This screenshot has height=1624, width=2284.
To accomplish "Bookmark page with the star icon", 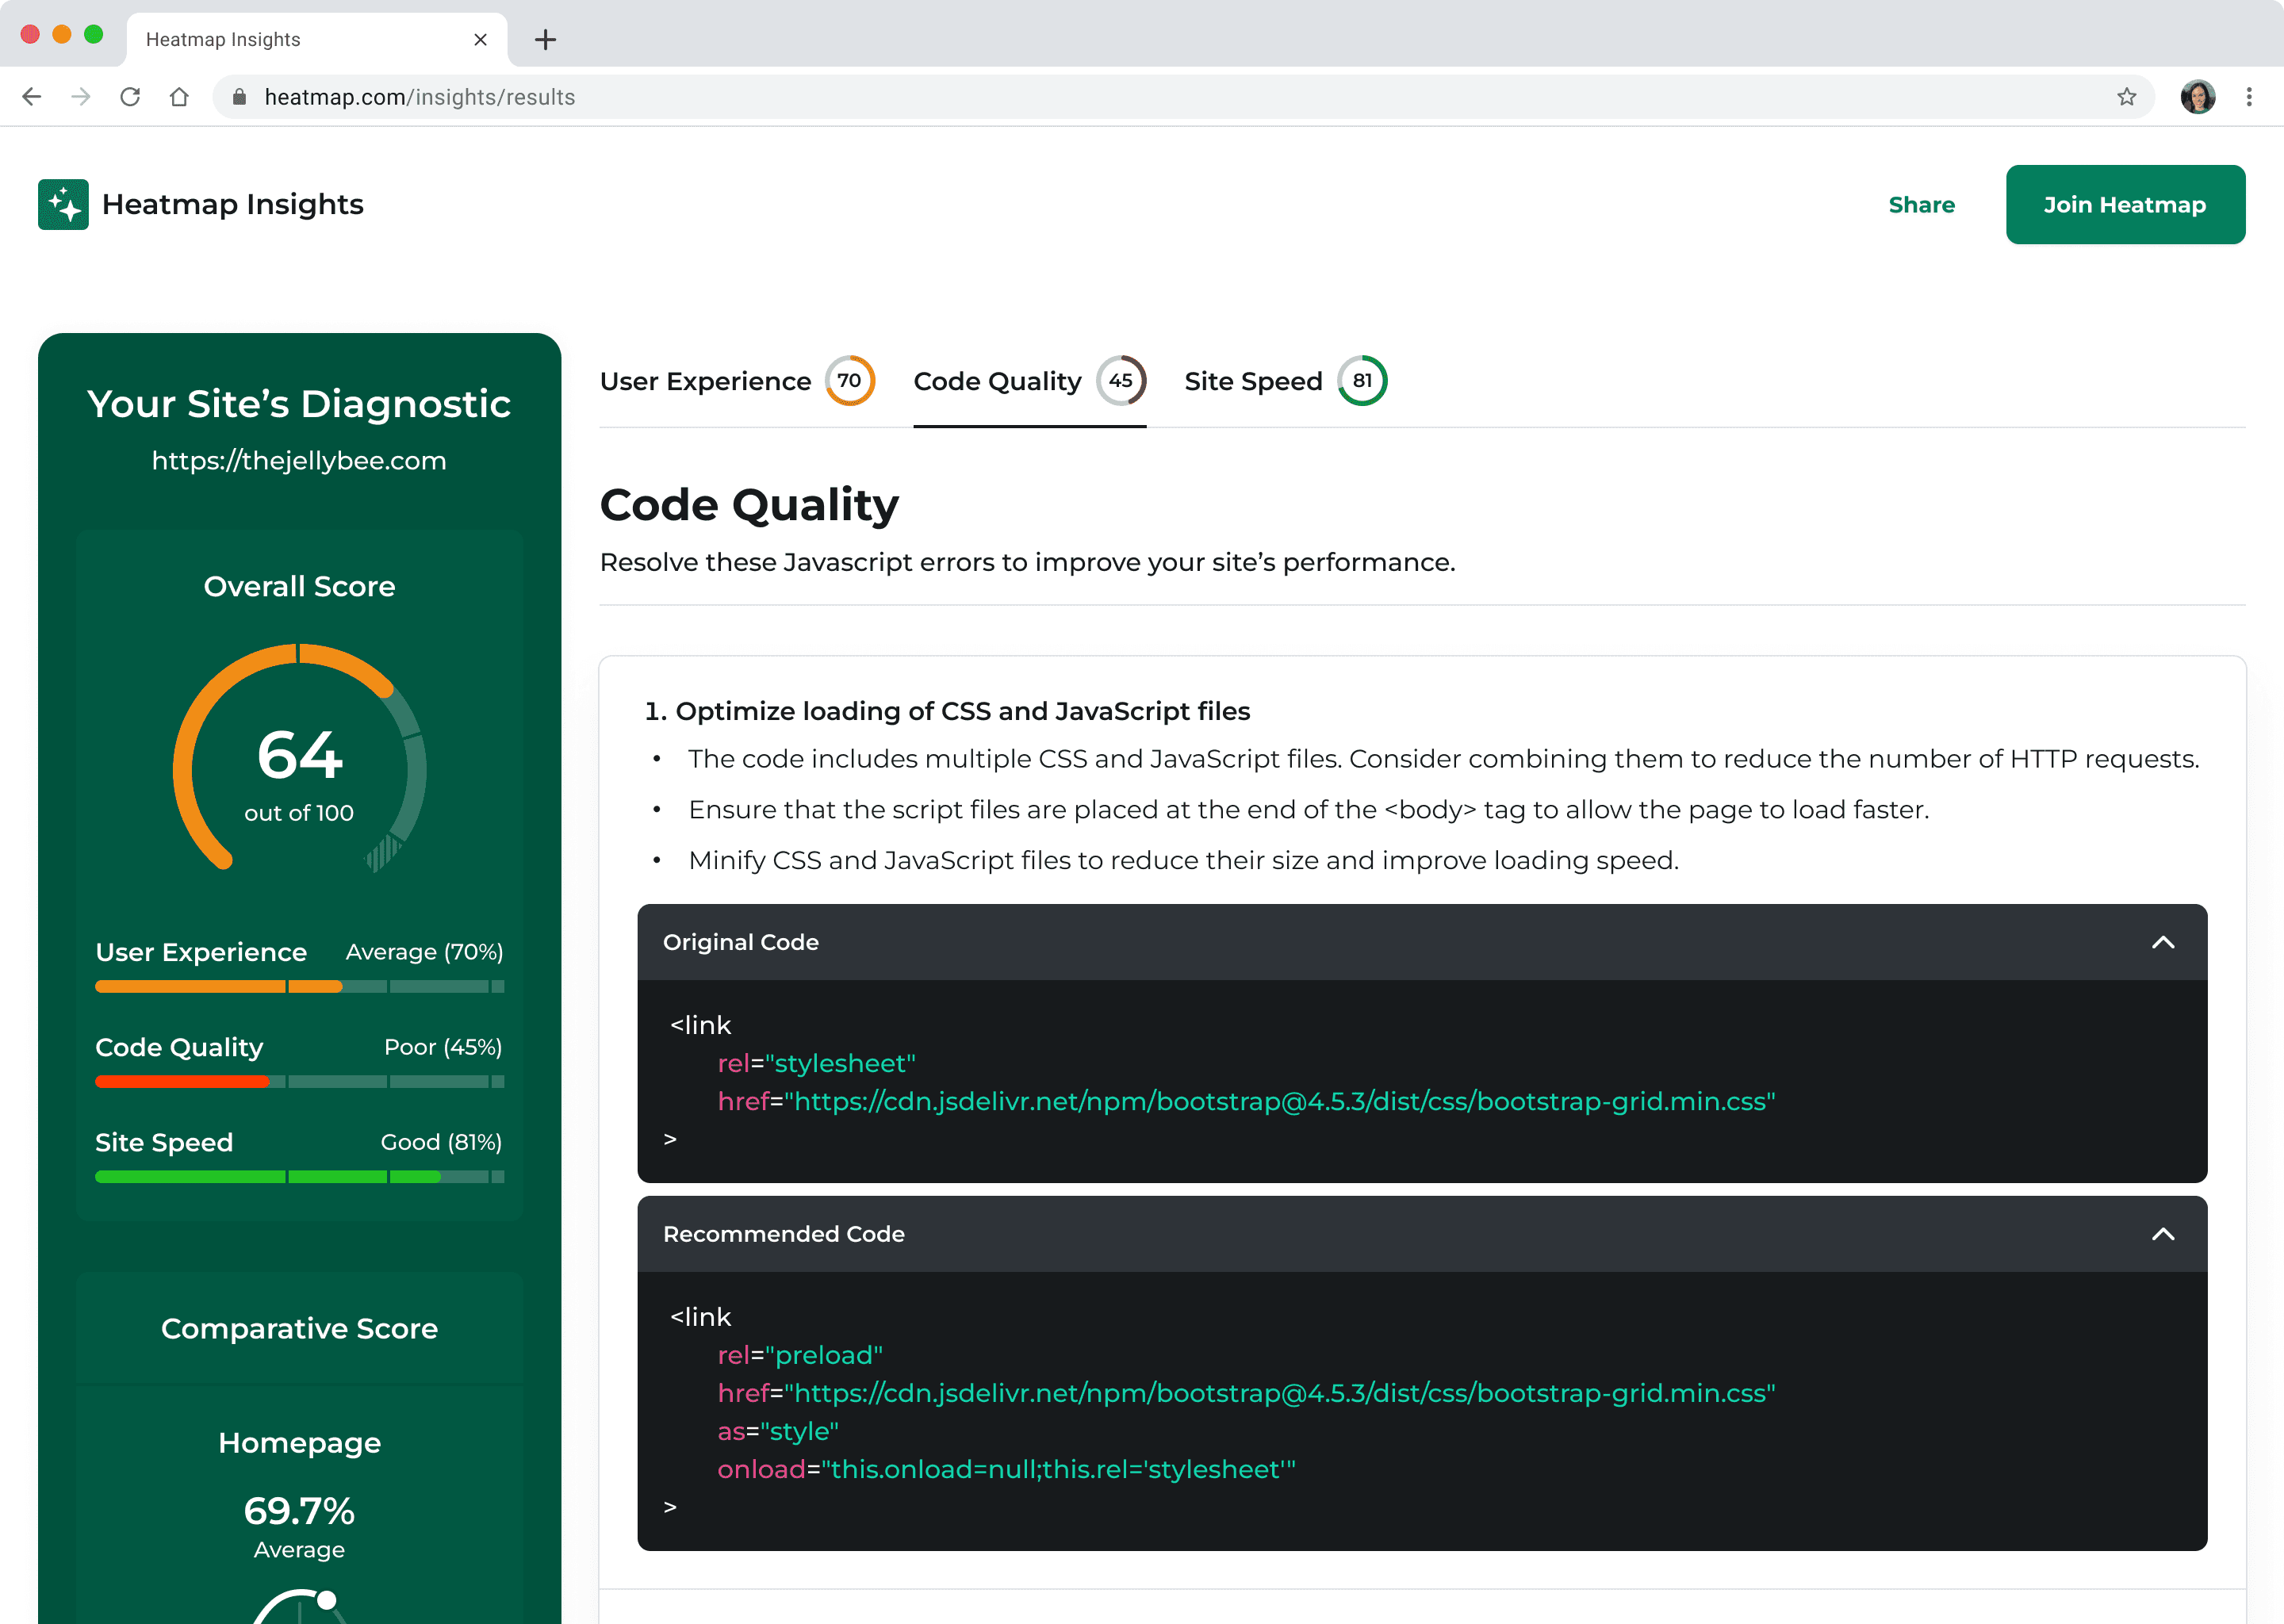I will pos(2126,97).
